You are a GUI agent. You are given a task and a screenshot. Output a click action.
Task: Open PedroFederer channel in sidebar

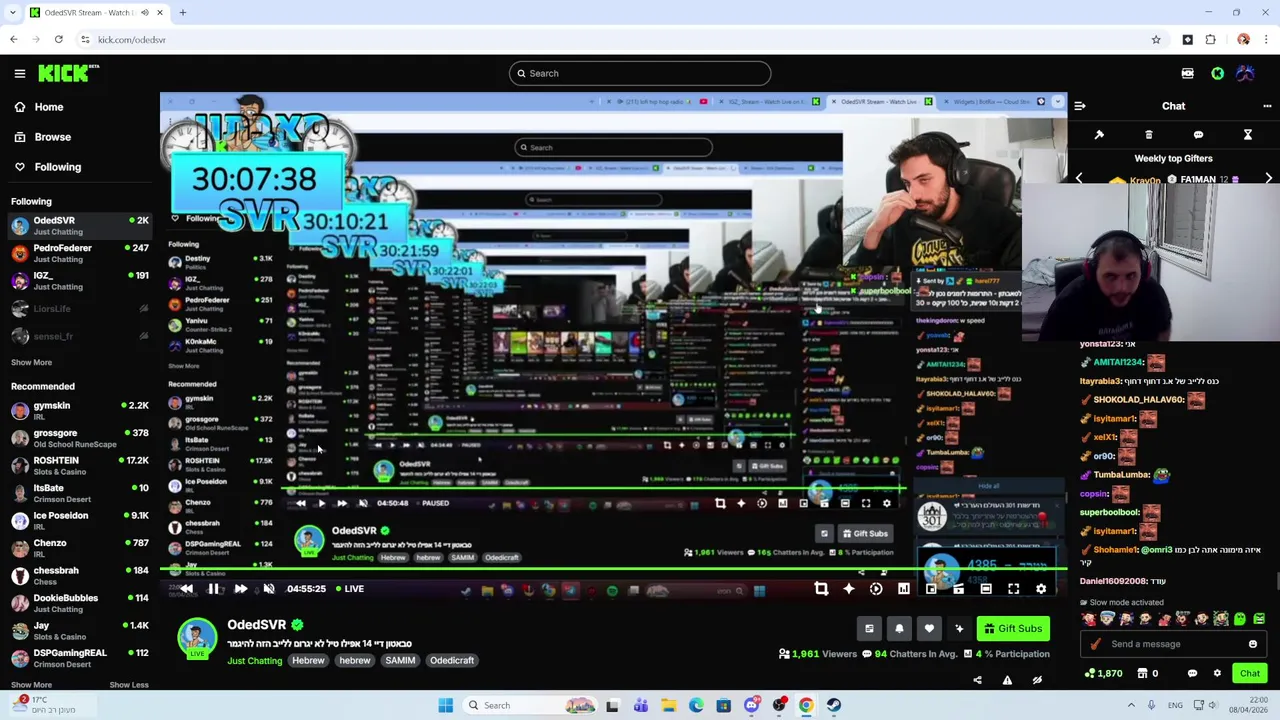(x=79, y=253)
